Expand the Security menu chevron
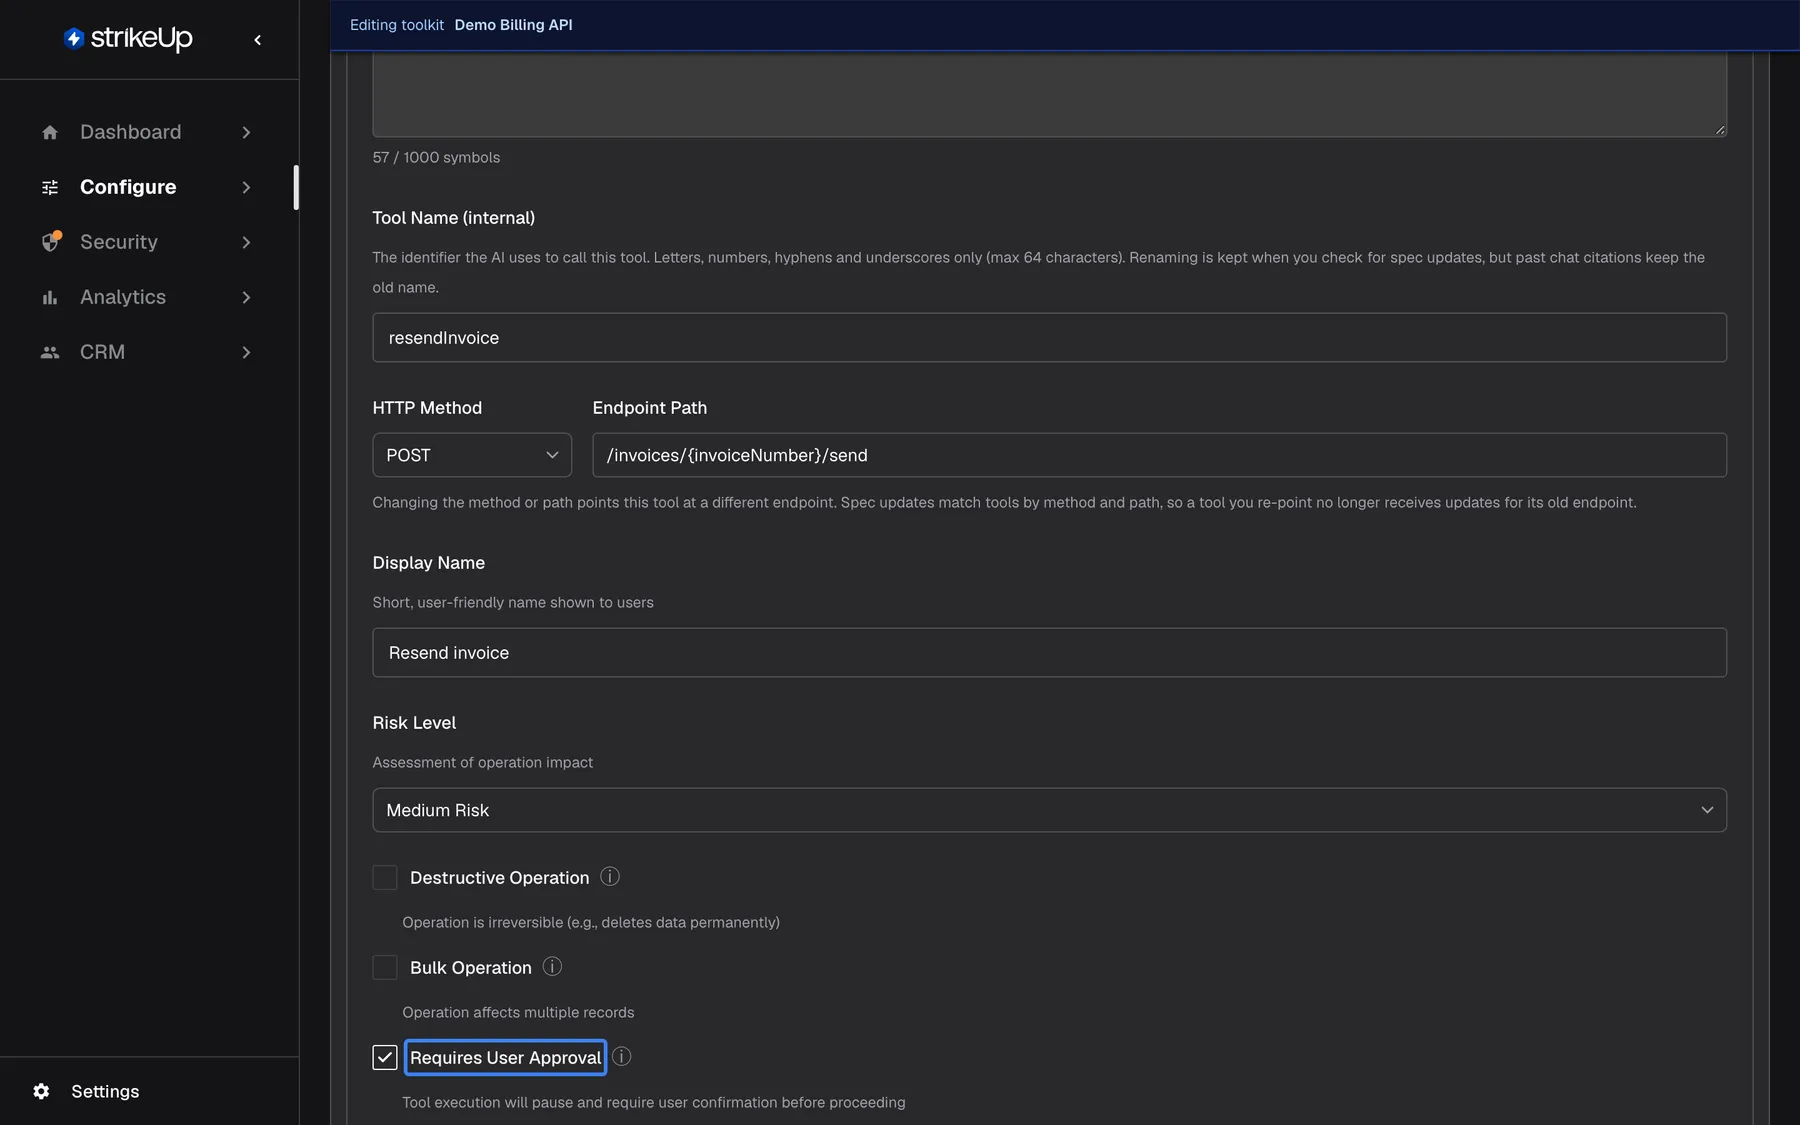Screen dimensions: 1800x1125 (246, 242)
